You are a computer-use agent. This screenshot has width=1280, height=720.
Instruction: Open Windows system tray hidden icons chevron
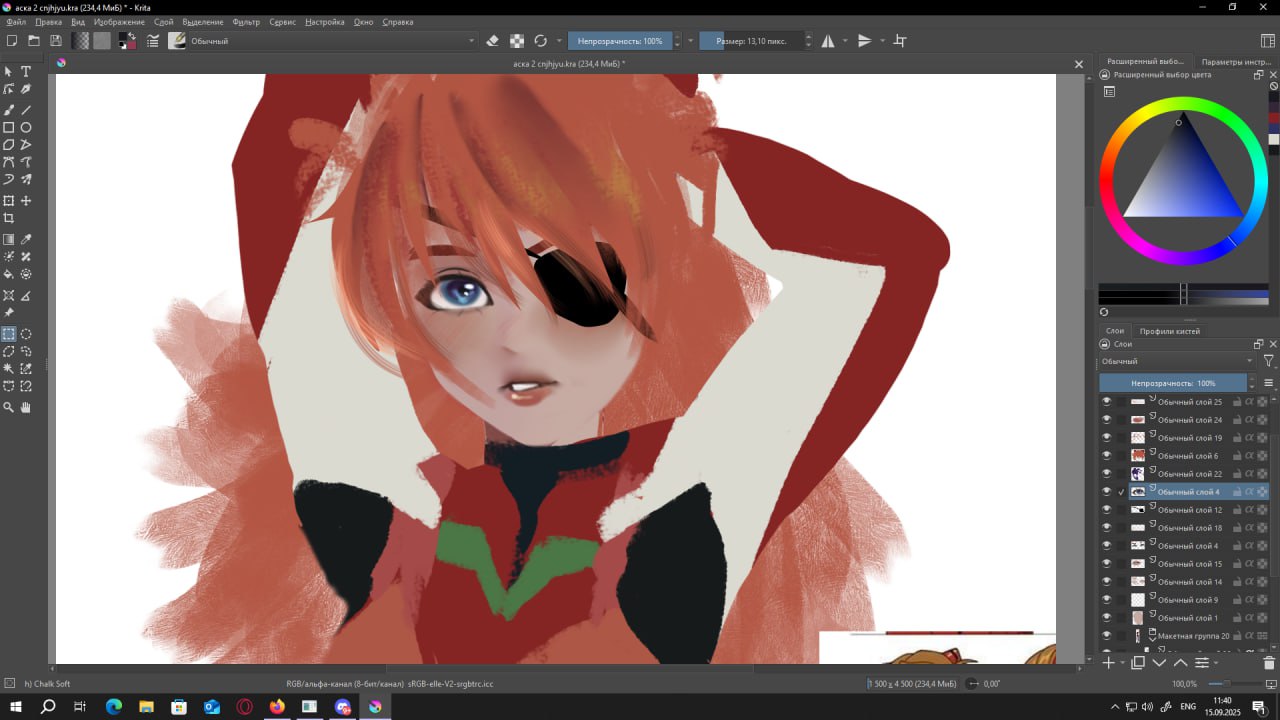(x=1115, y=707)
